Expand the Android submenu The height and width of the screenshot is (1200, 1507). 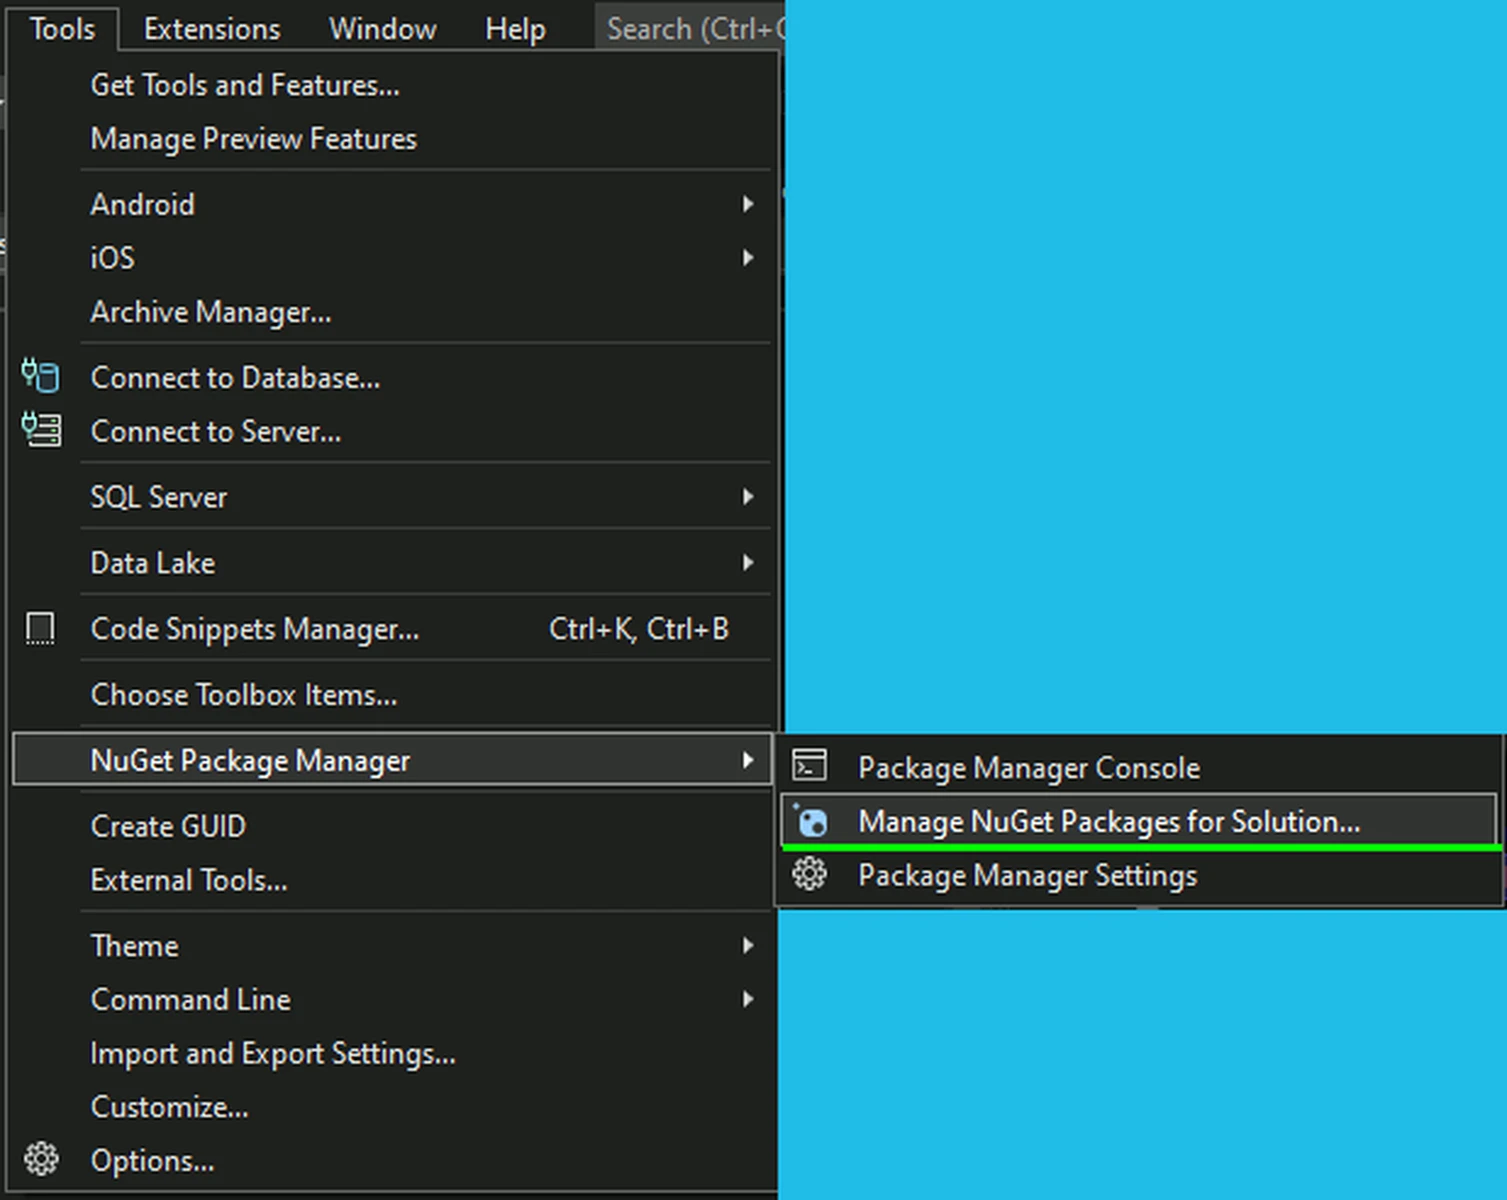(749, 204)
